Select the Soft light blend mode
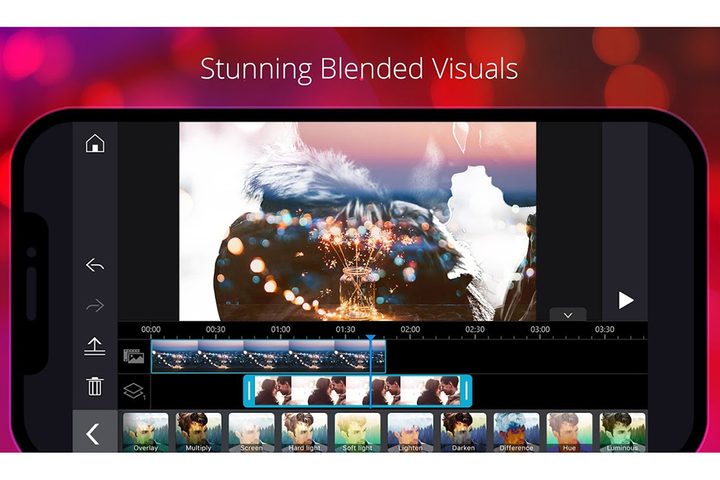 (x=358, y=432)
